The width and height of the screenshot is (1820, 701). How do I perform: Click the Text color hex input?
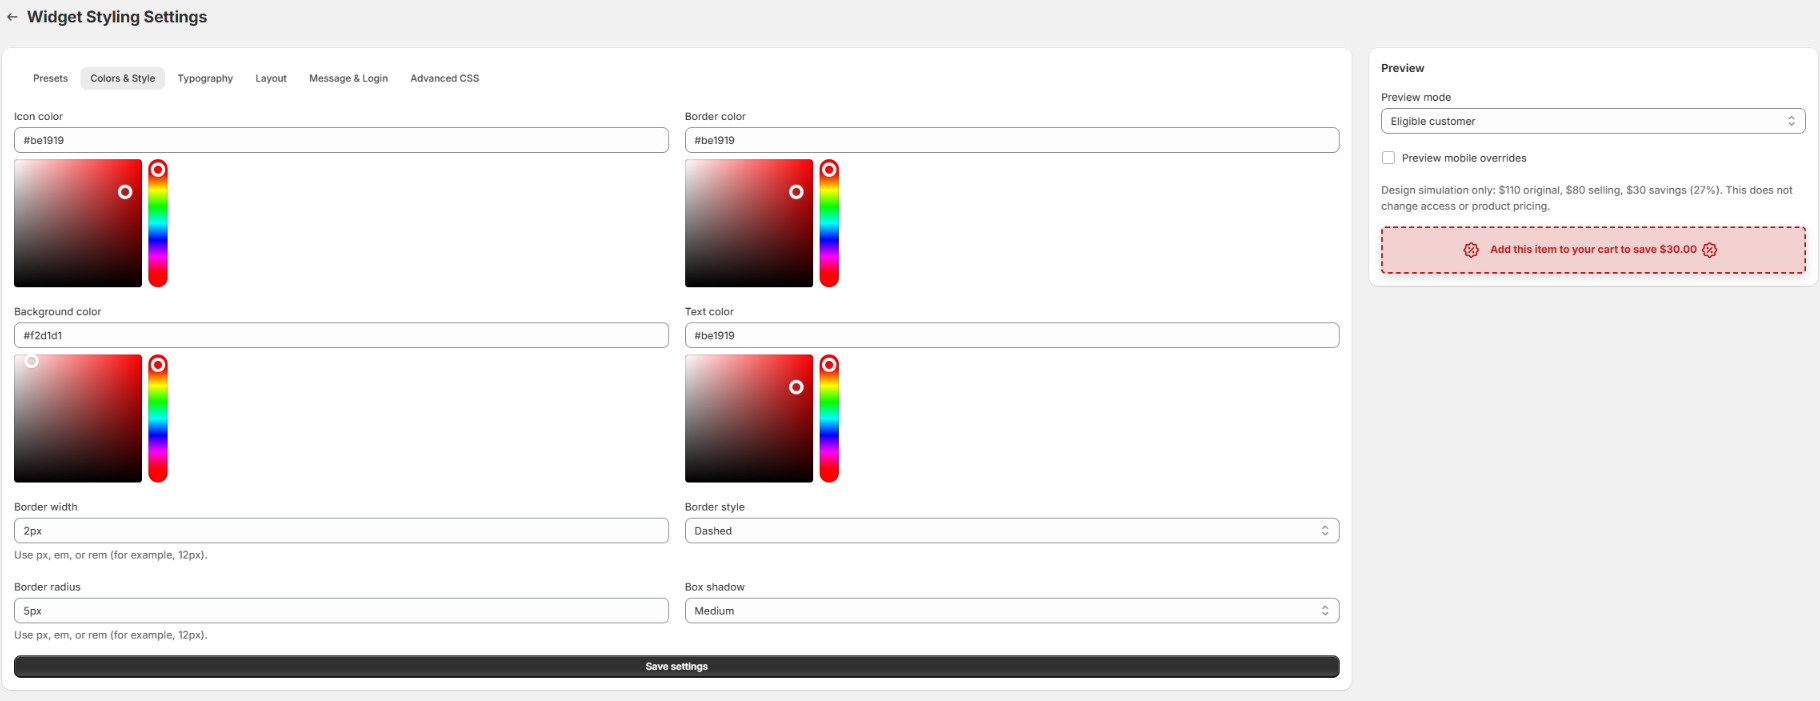point(1012,335)
